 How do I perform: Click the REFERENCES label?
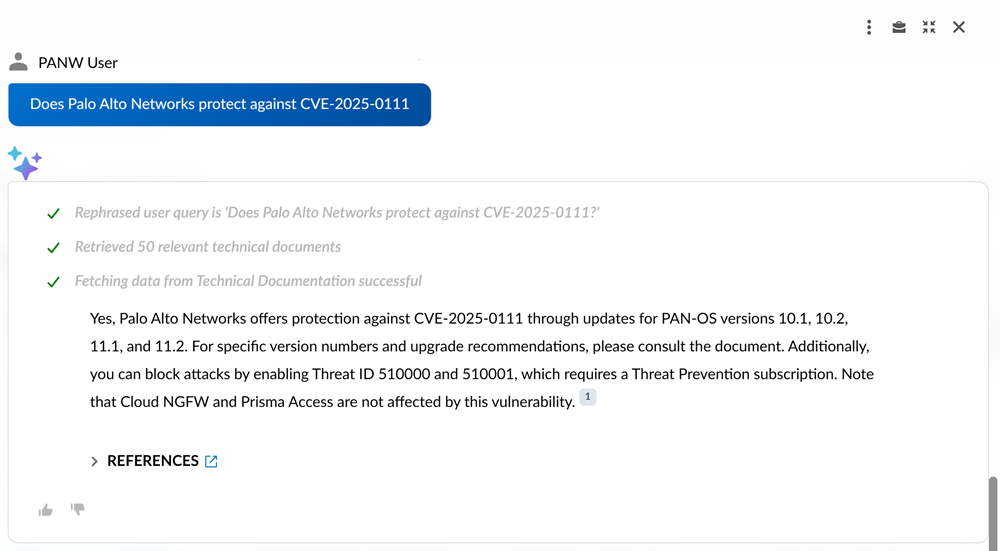pyautogui.click(x=153, y=461)
